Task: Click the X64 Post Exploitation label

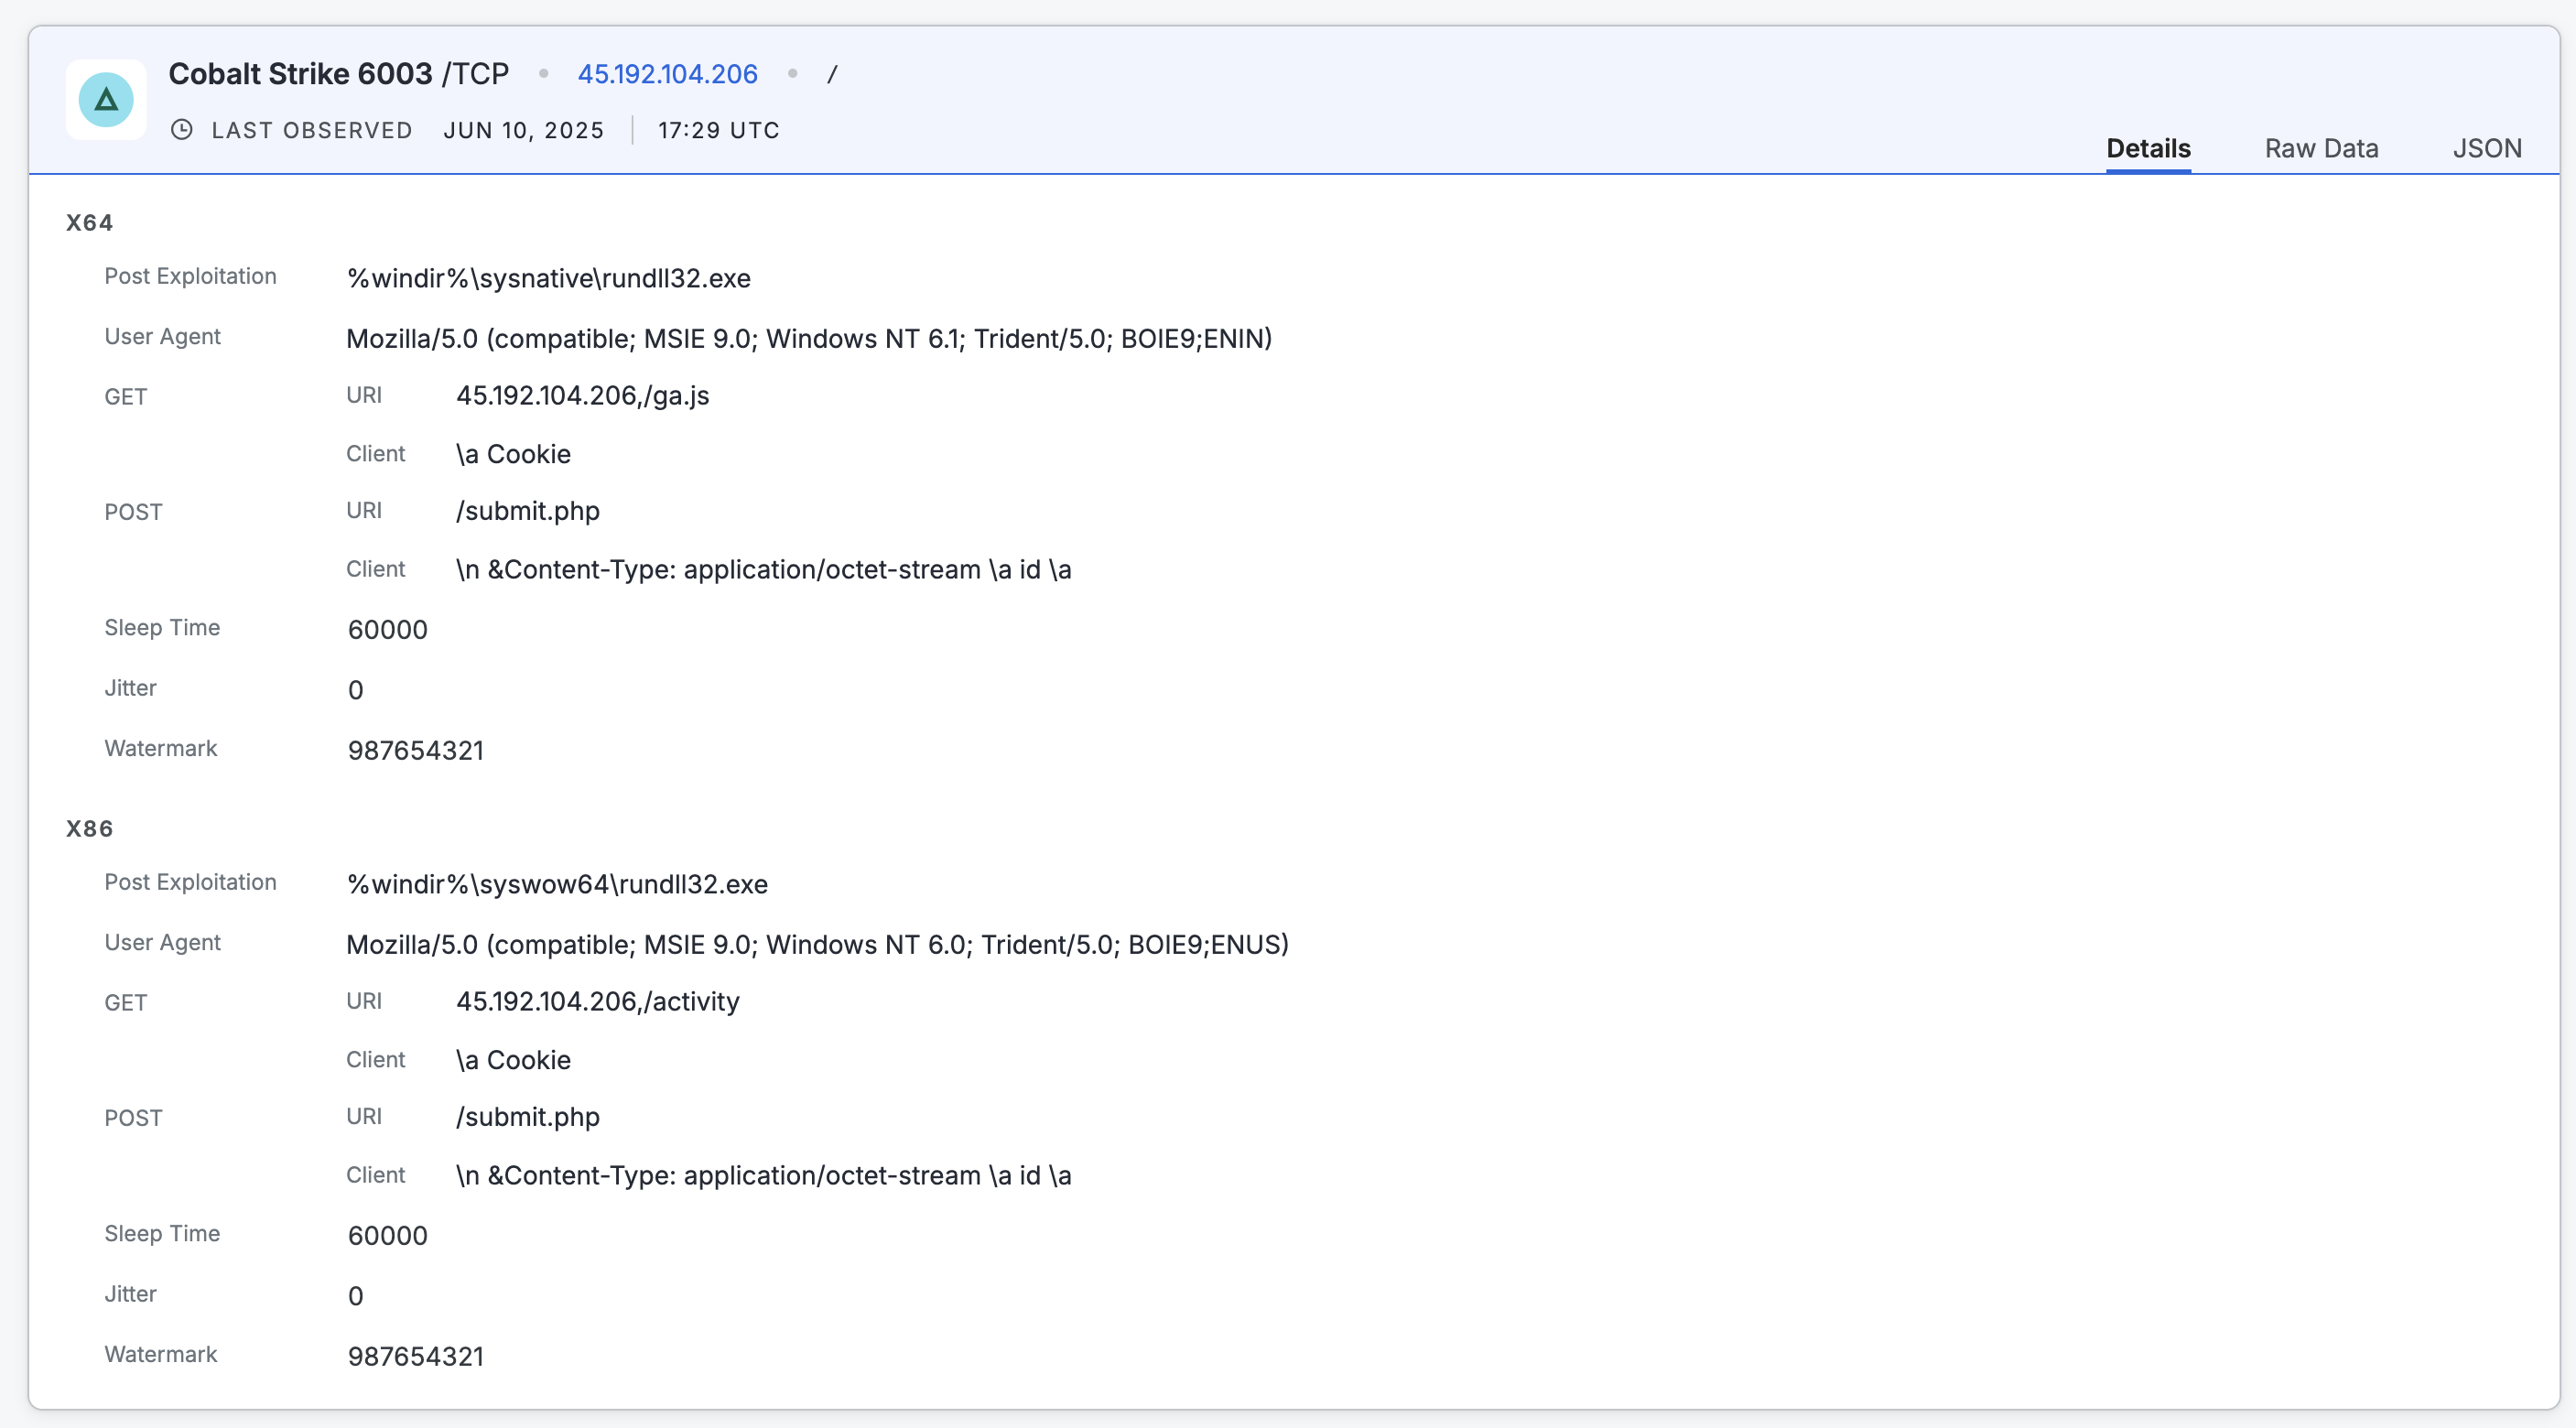Action: click(x=191, y=276)
